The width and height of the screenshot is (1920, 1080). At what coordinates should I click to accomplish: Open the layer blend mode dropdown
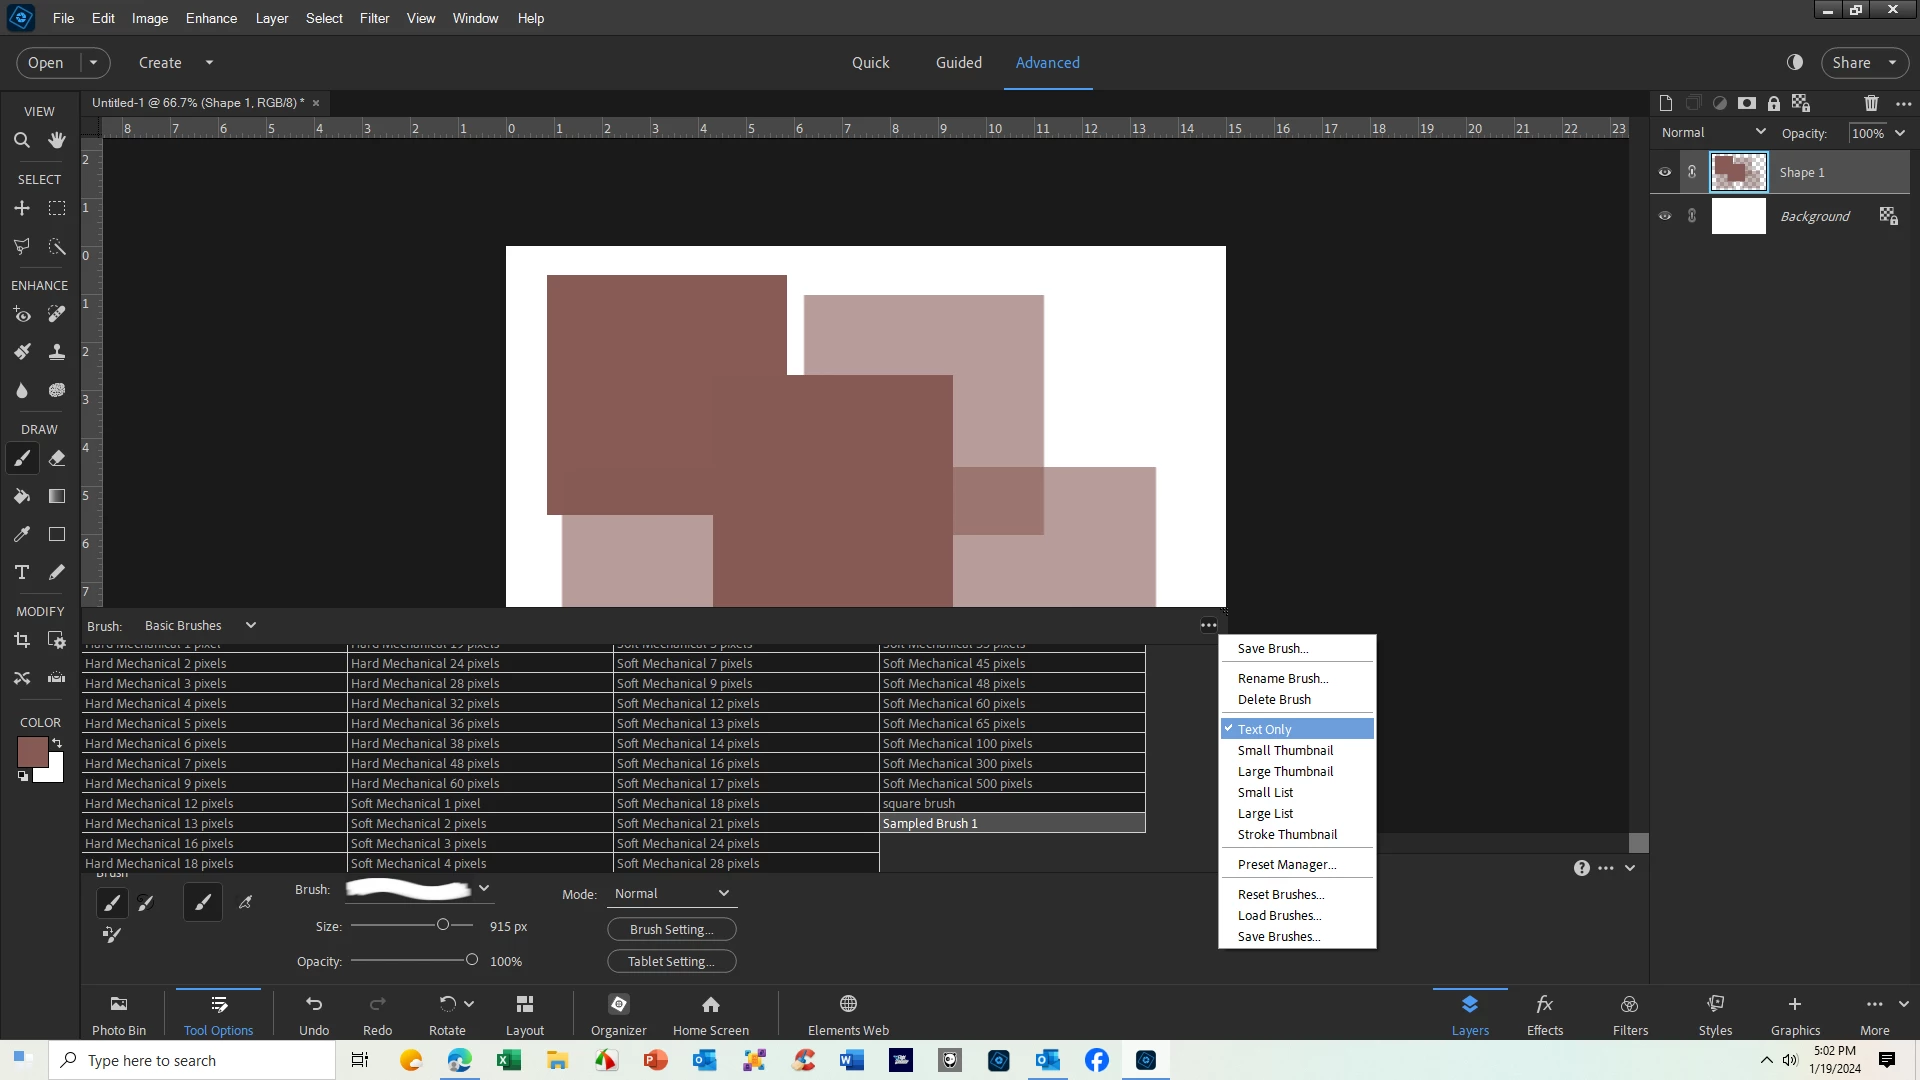point(1713,133)
